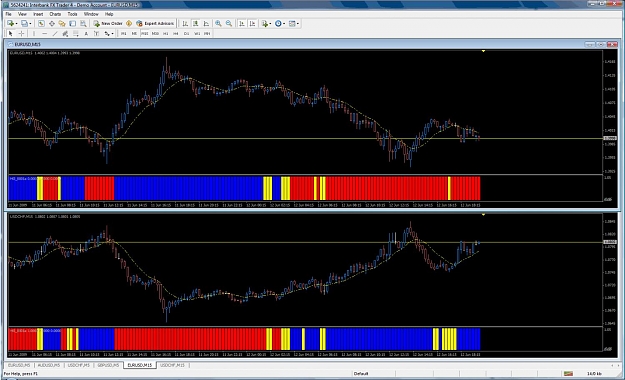This screenshot has width=625, height=380.
Task: Switch the timeframe to M1
Action: tap(124, 33)
